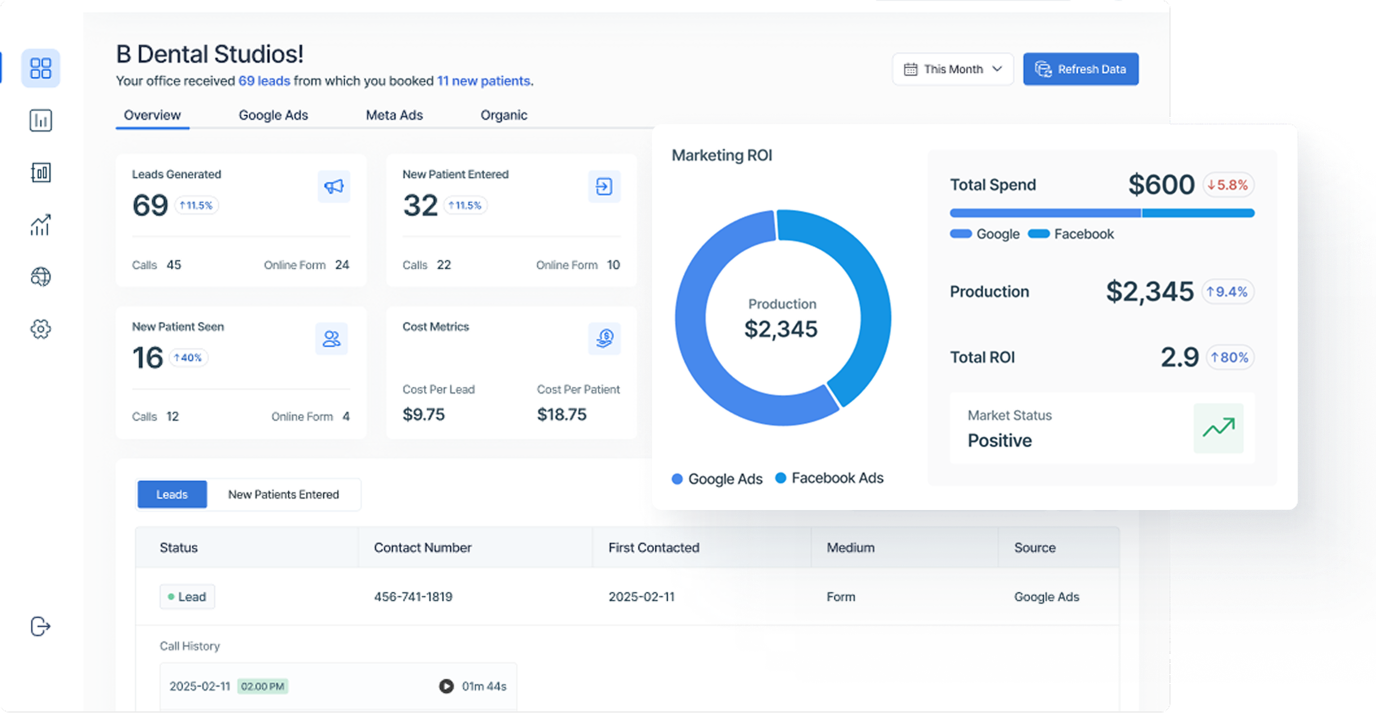Click the Source column header
The height and width of the screenshot is (723, 1376).
pos(1035,548)
